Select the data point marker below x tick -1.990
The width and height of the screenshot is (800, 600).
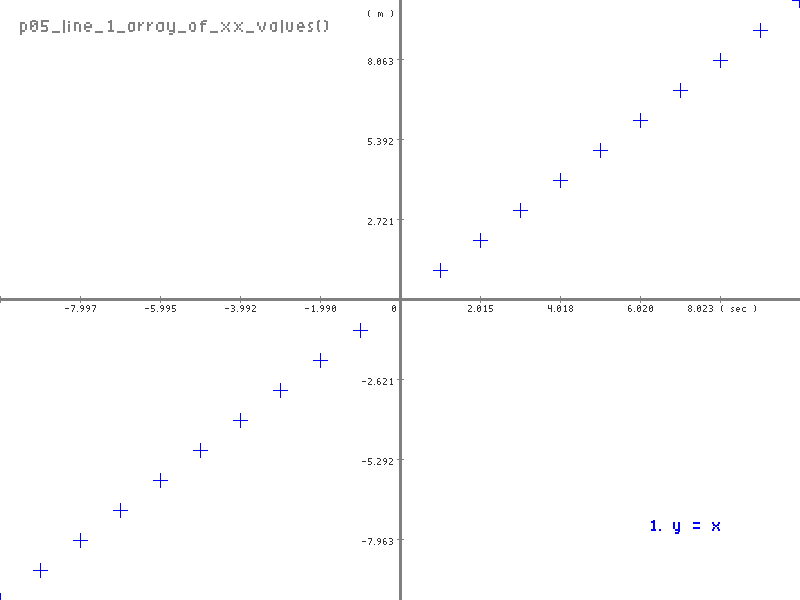click(x=320, y=361)
